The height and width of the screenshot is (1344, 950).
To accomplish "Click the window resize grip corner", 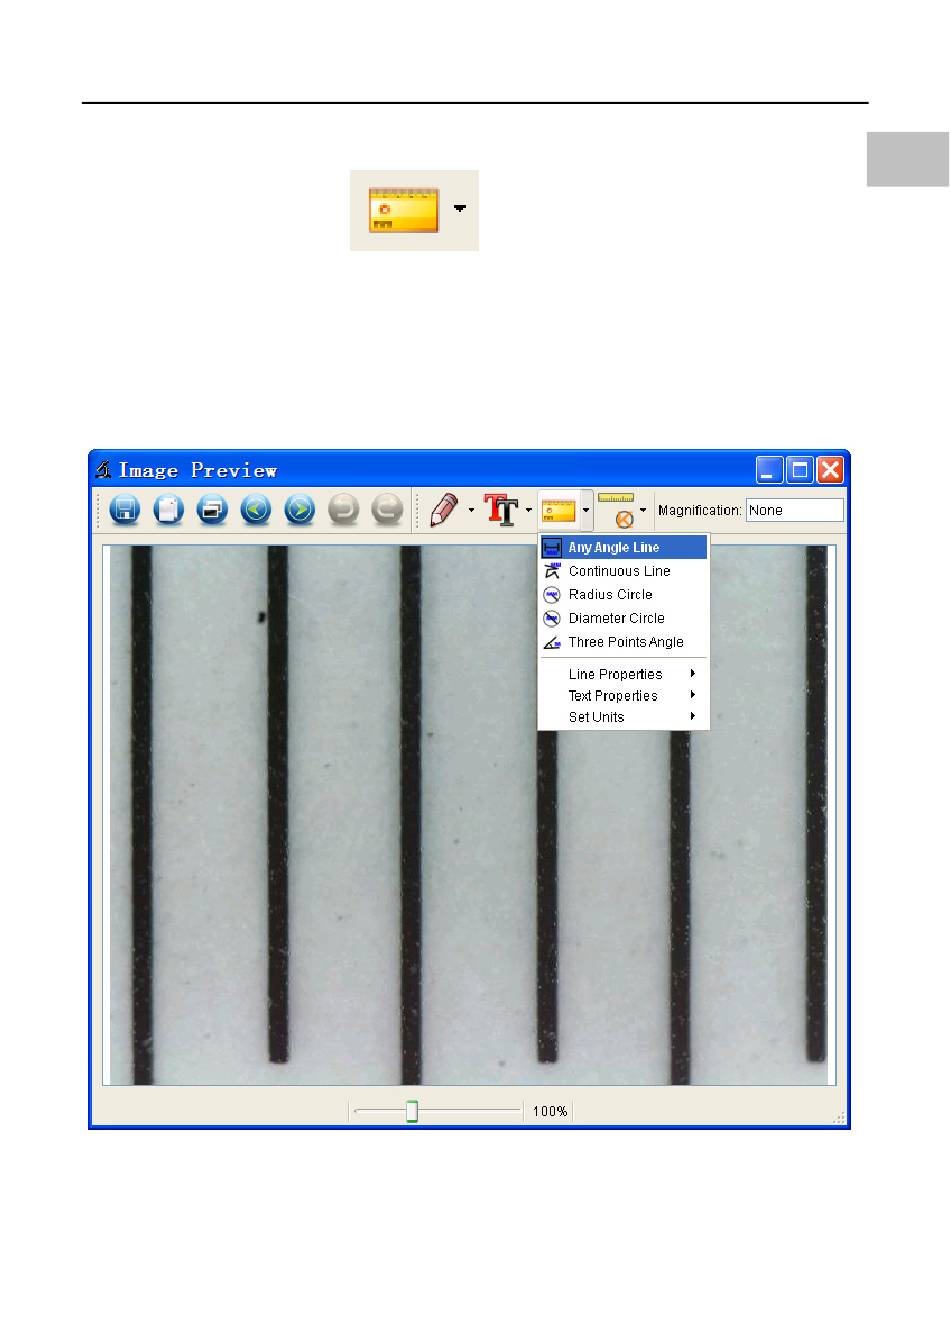I will point(840,1118).
